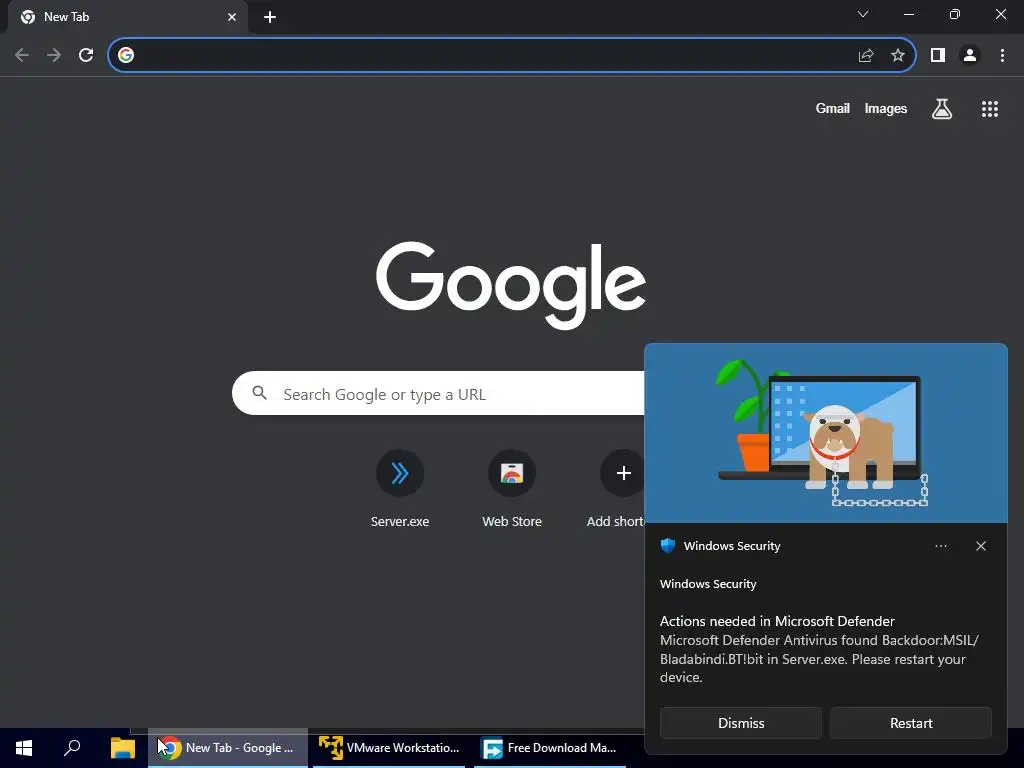Expand the tab search chevron

tap(863, 14)
